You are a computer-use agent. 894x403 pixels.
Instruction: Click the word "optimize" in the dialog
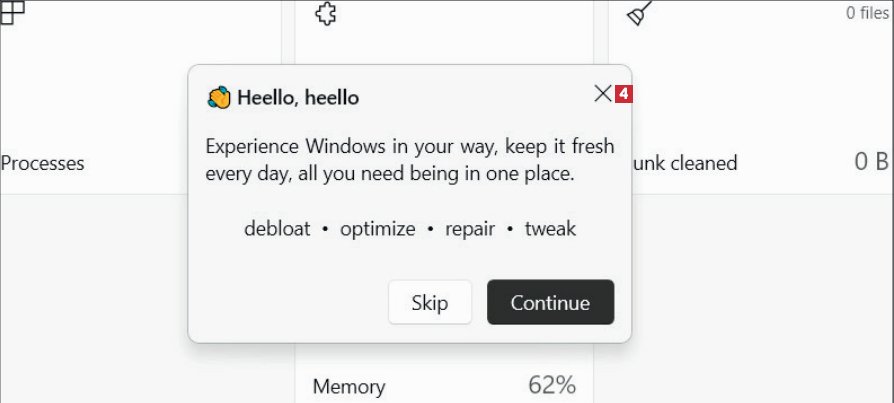[377, 228]
